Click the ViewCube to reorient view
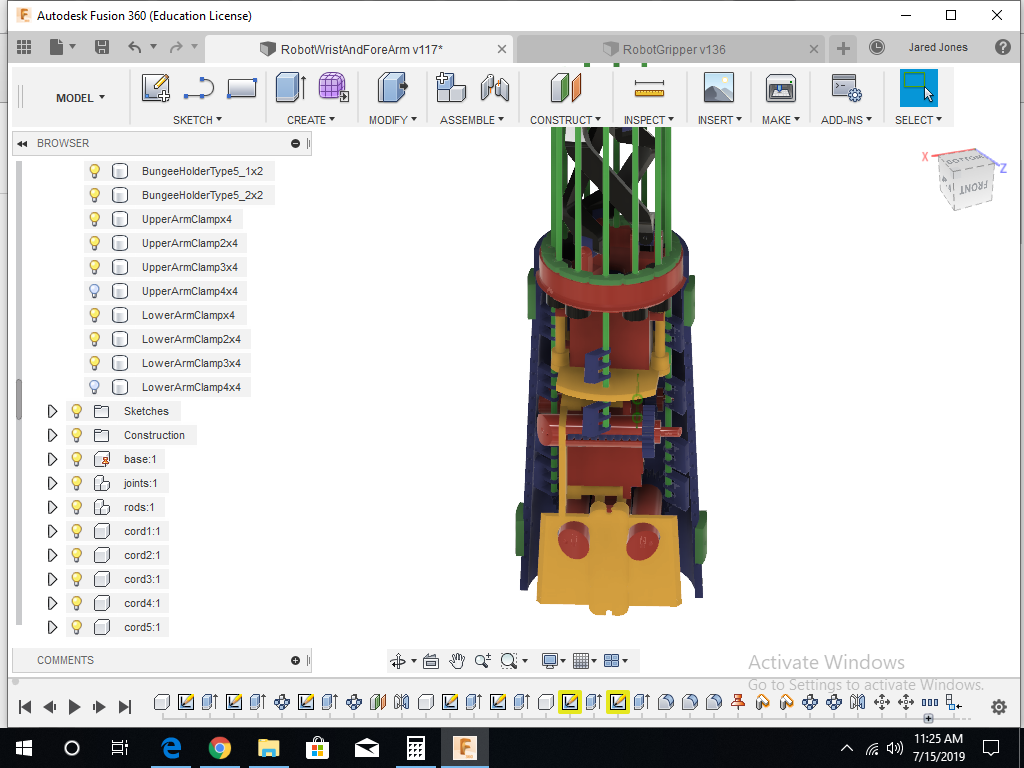Screen dimensions: 1024x768 968,179
